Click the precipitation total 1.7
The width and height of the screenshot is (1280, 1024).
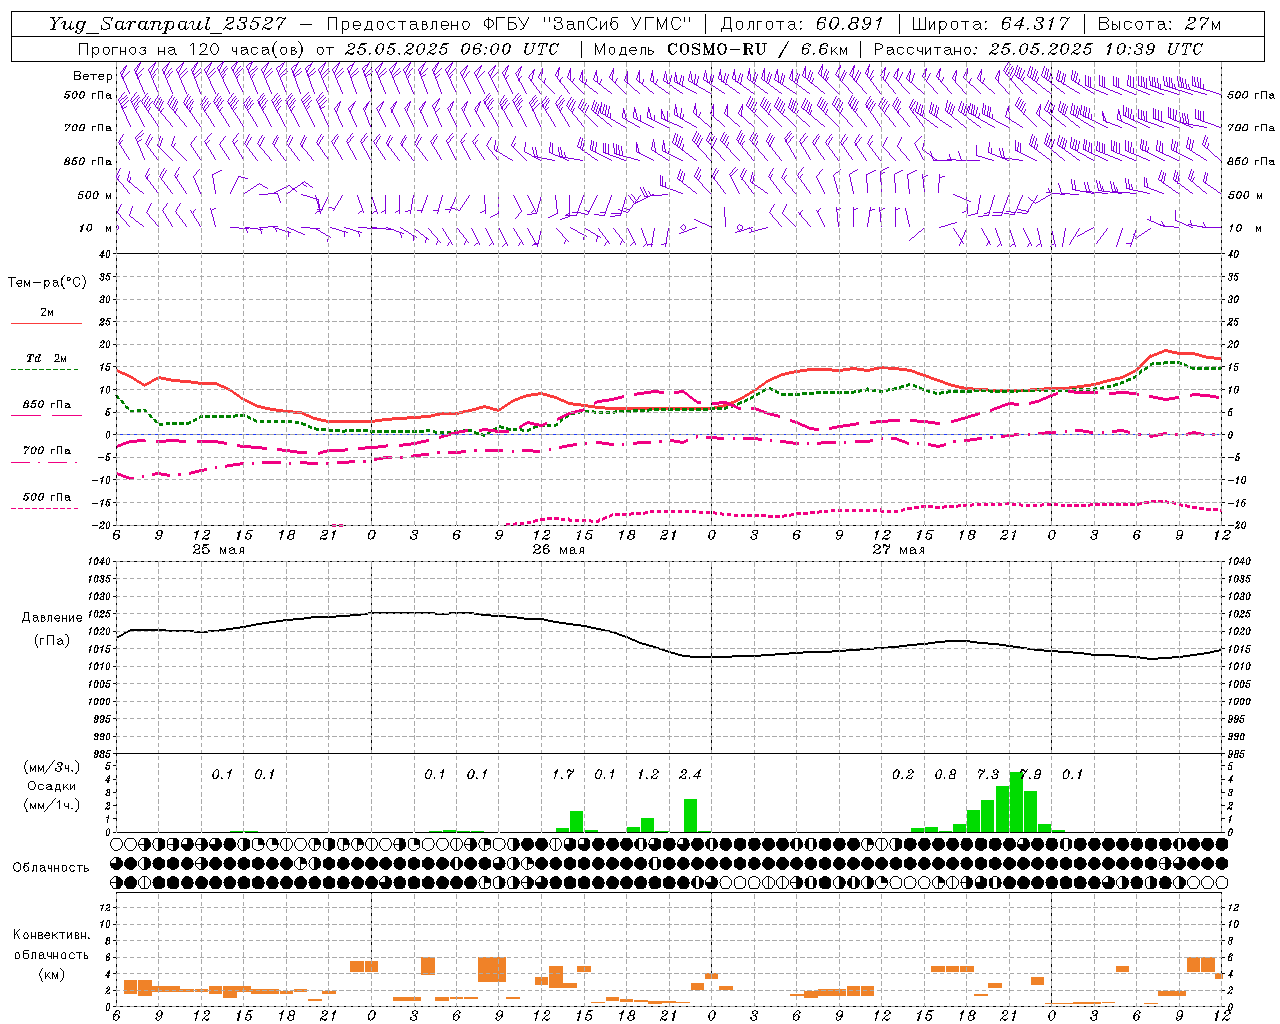tap(563, 775)
